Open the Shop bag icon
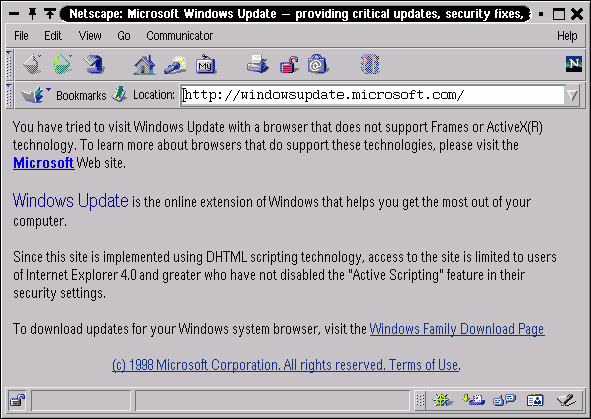The width and height of the screenshot is (591, 419). [317, 64]
